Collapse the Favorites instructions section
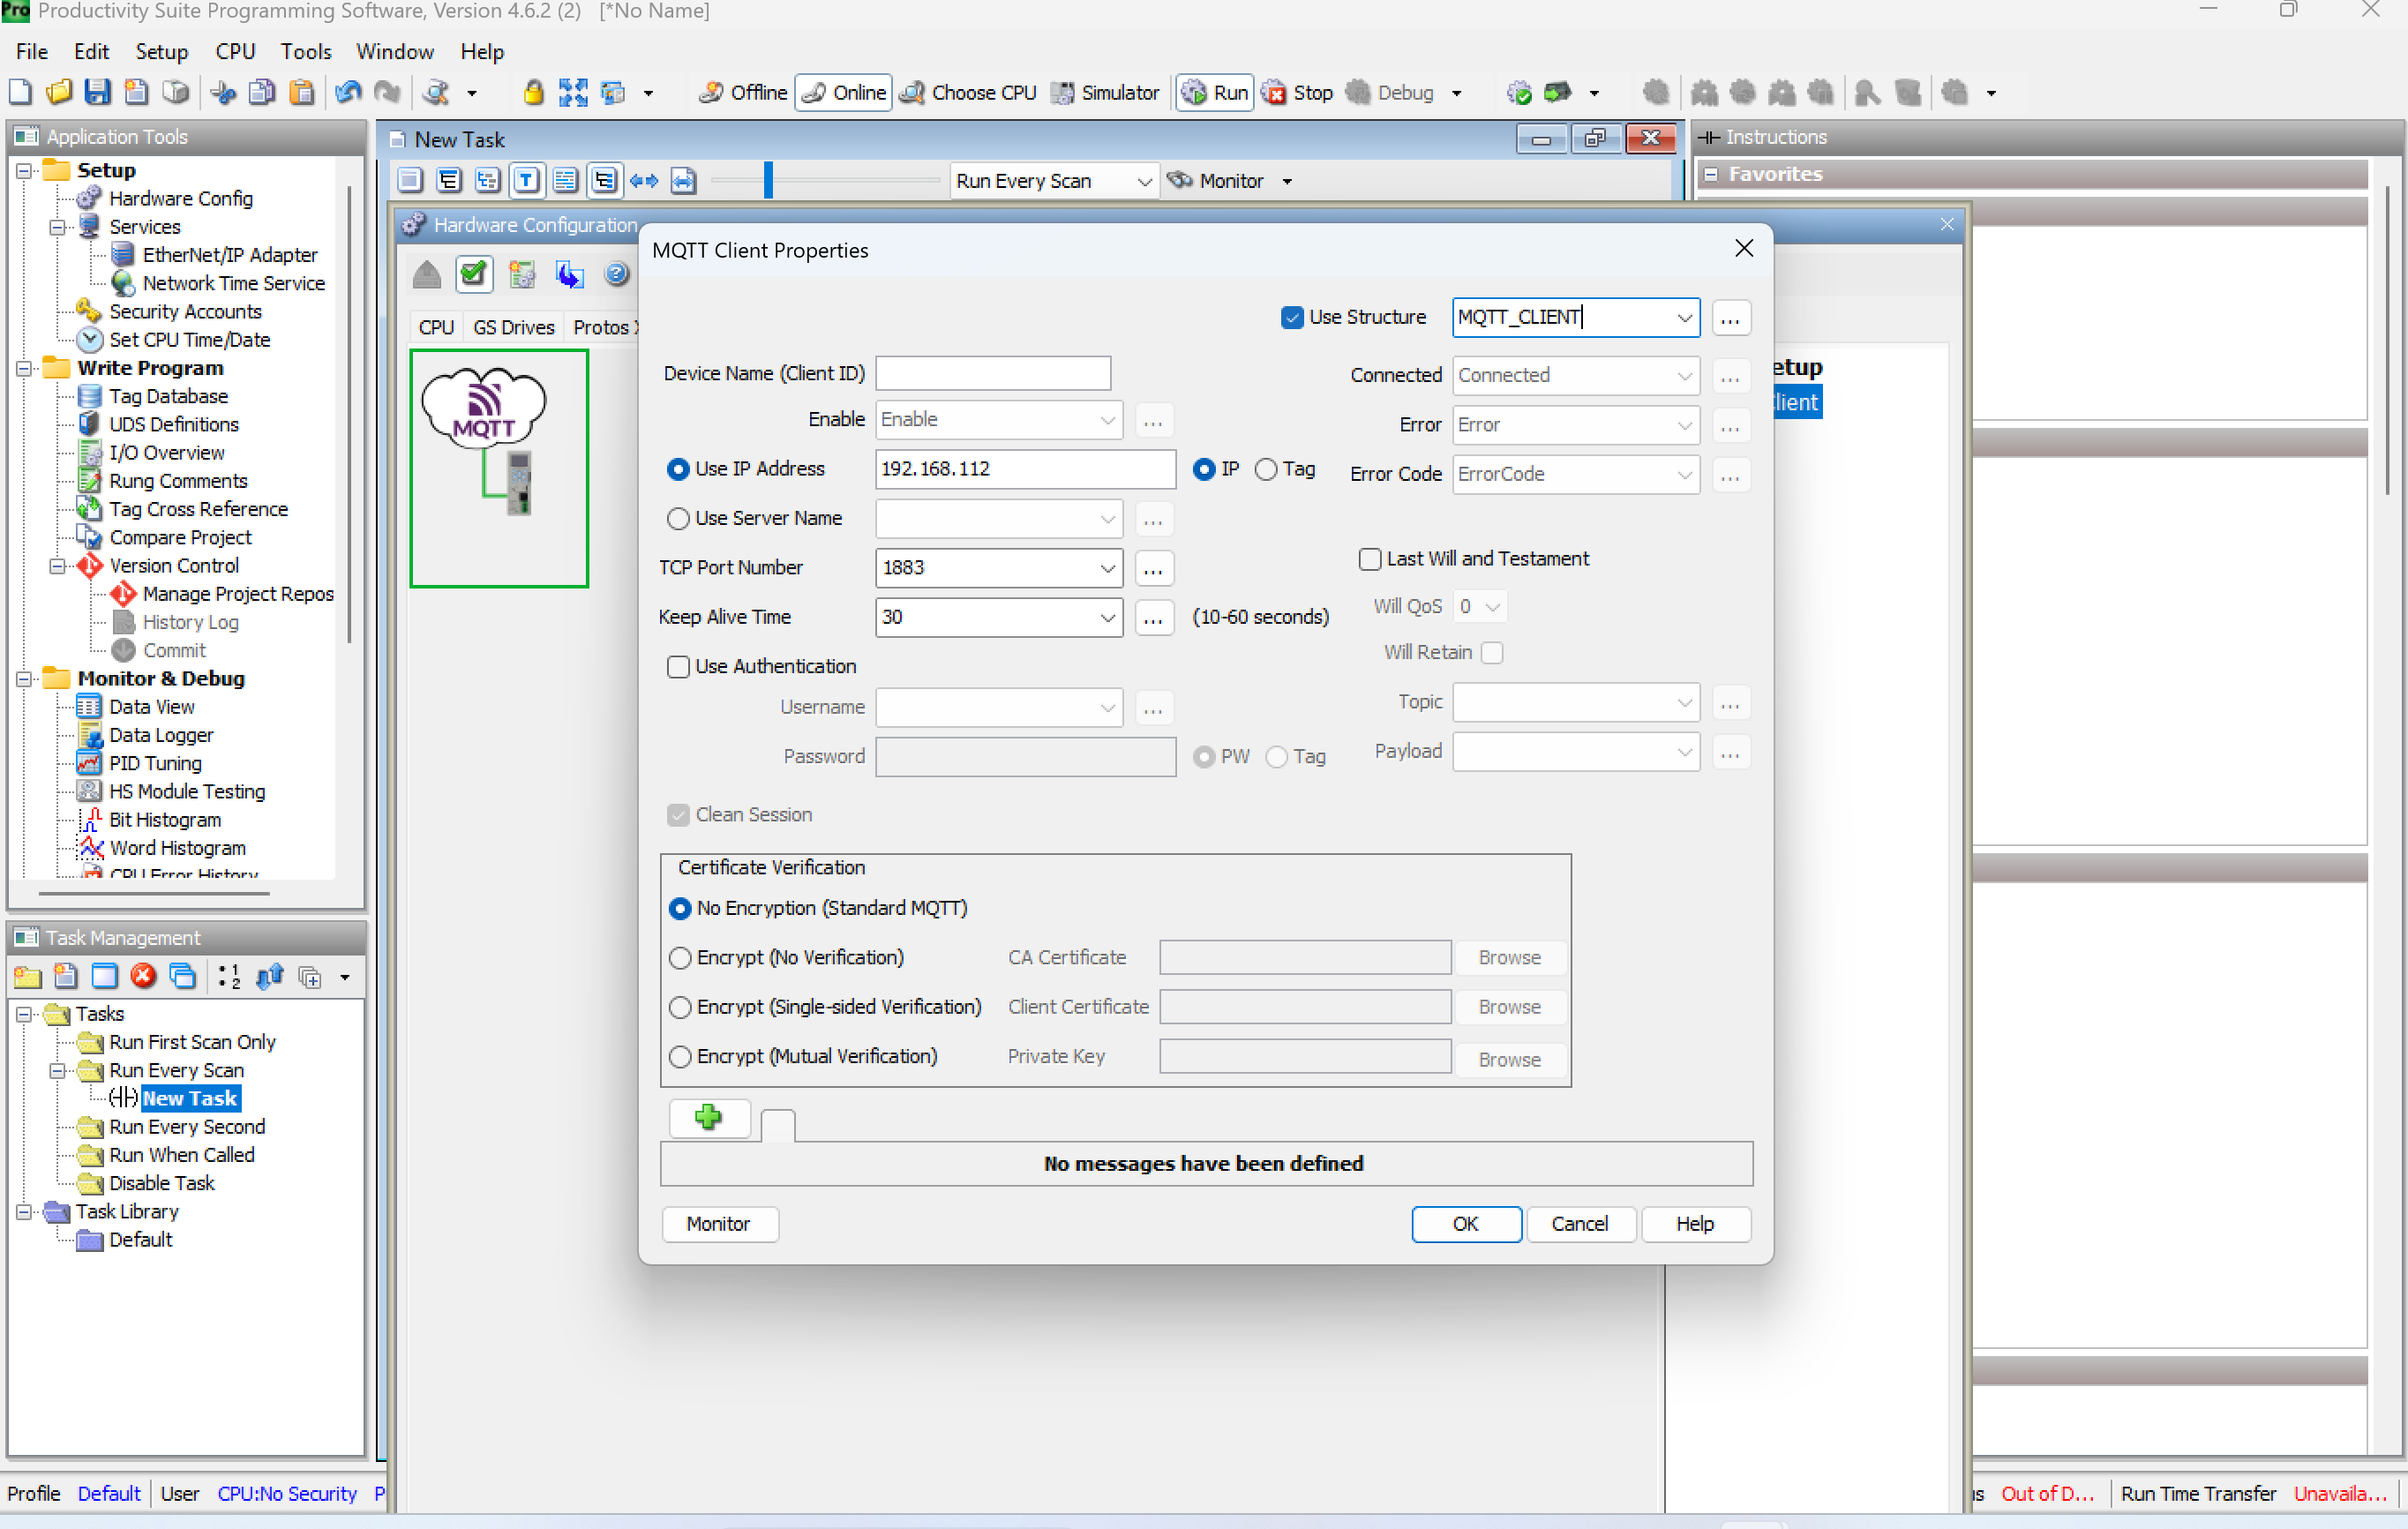Image resolution: width=2408 pixels, height=1529 pixels. (1711, 174)
